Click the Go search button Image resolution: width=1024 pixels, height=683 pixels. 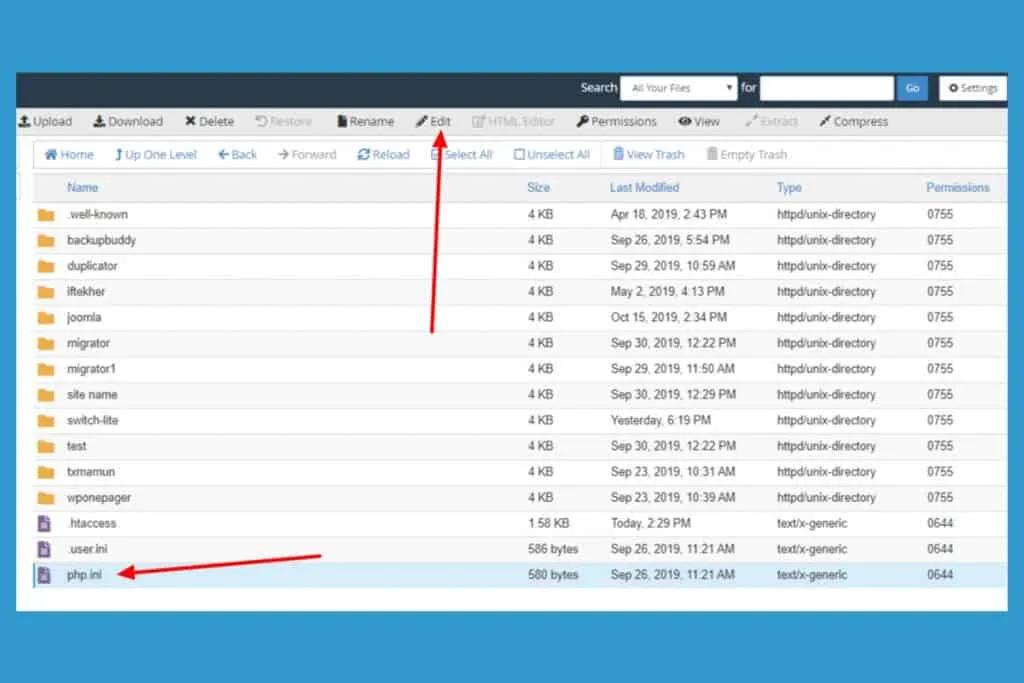click(912, 88)
